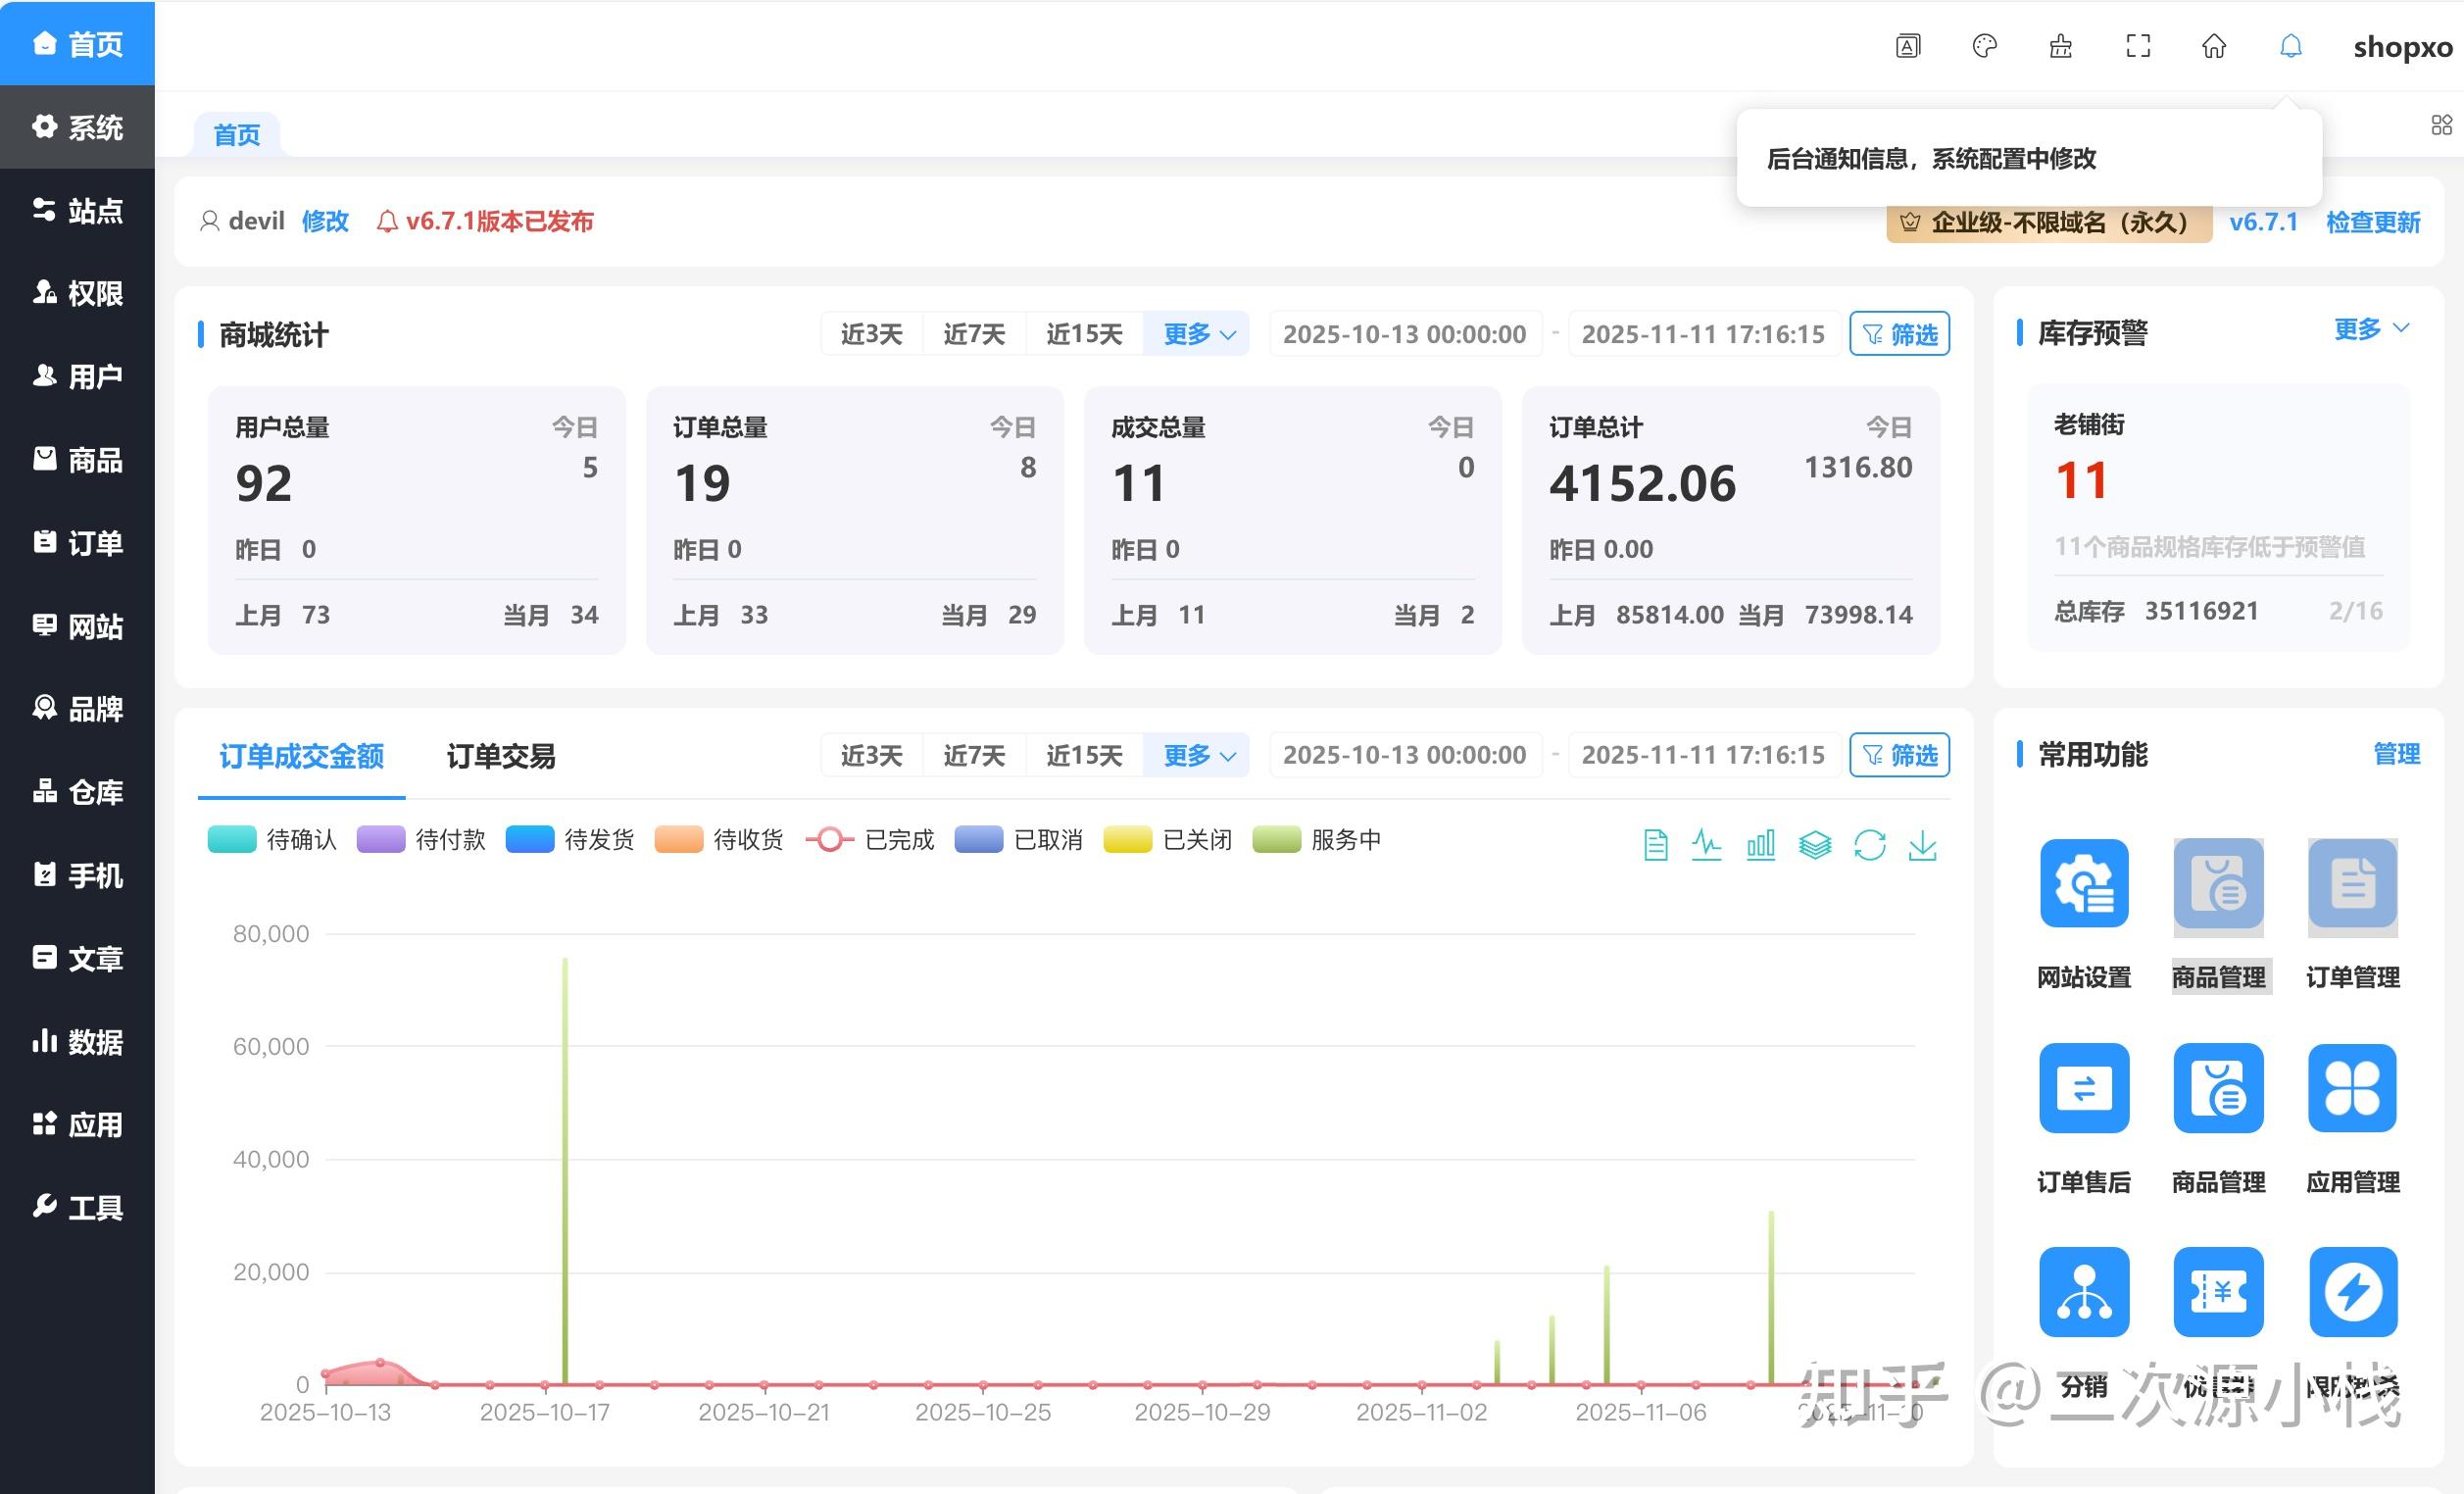The image size is (2464, 1494).
Task: Switch chart to bar chart view
Action: (1761, 845)
